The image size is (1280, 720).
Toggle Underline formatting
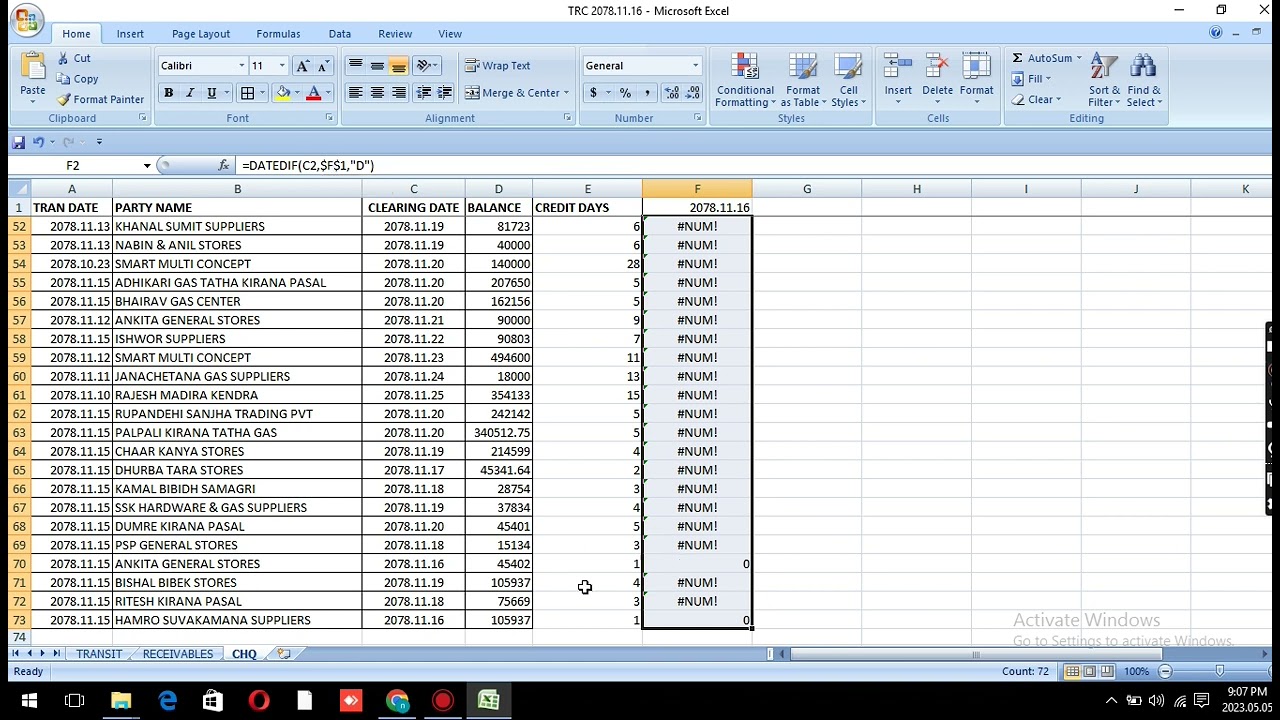click(x=211, y=93)
